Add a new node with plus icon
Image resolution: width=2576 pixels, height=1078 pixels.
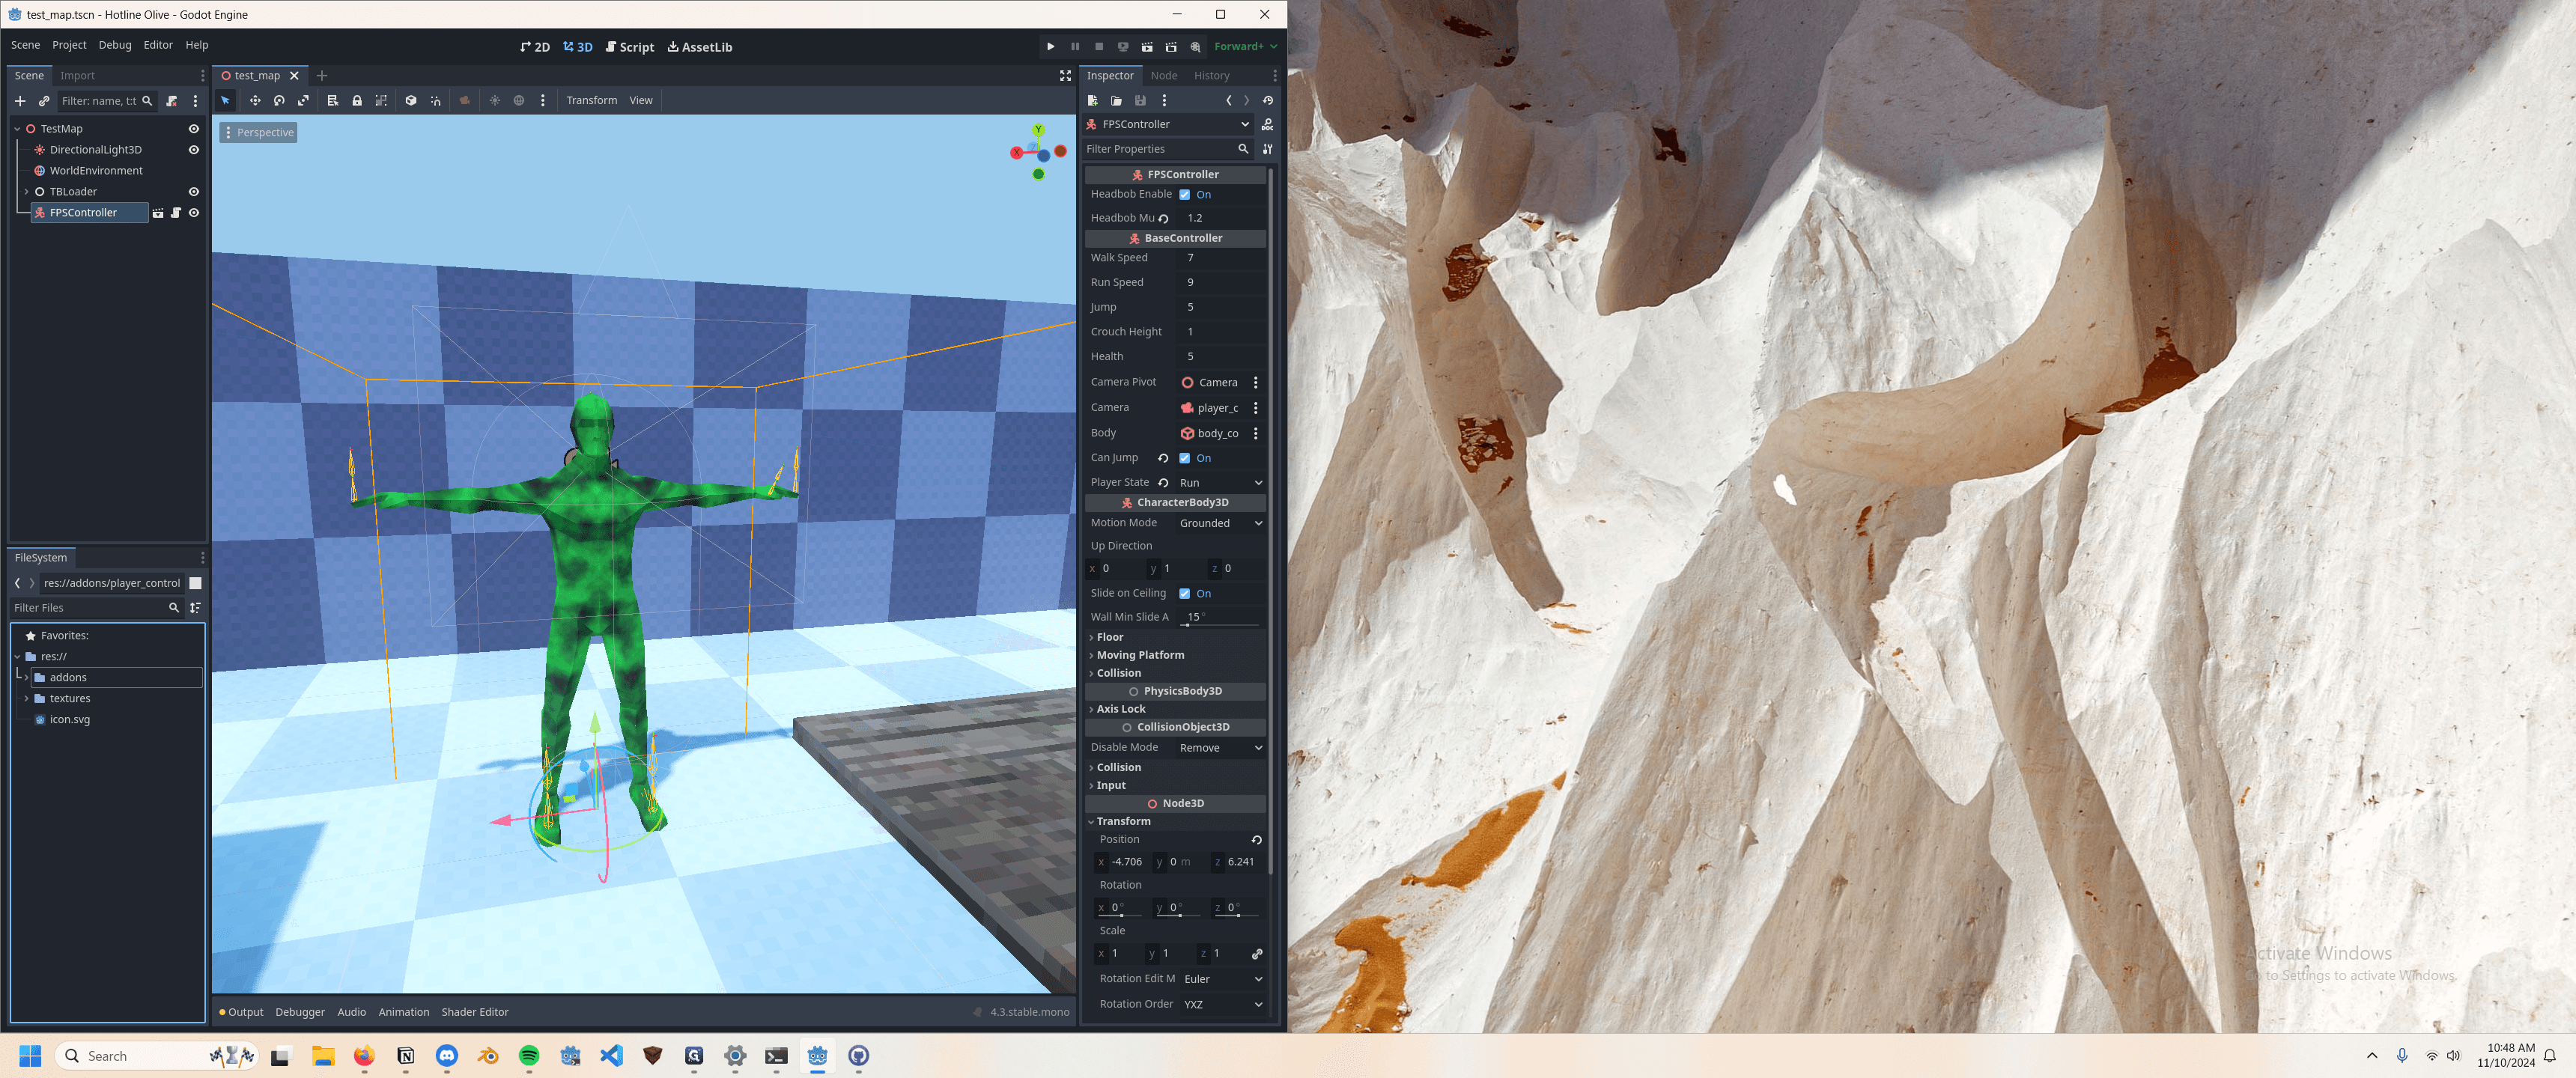pos(20,101)
